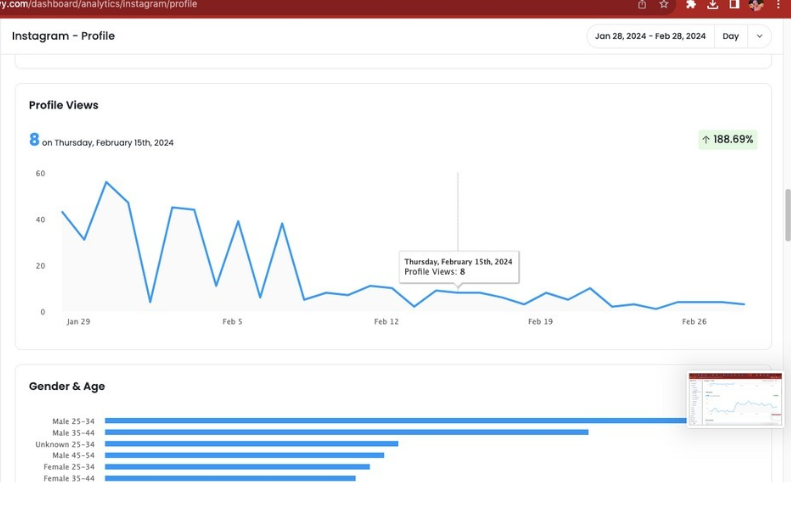Open the browser three-dot menu
This screenshot has width=791, height=527.
[778, 5]
